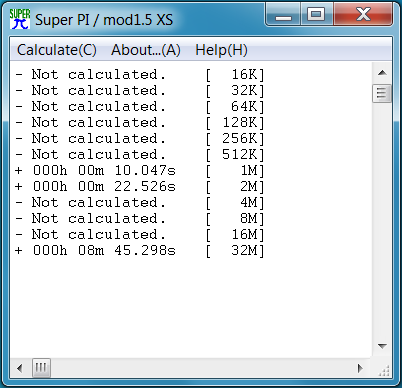The height and width of the screenshot is (388, 402).
Task: Select the 32K Not calculated row
Action: coord(140,90)
